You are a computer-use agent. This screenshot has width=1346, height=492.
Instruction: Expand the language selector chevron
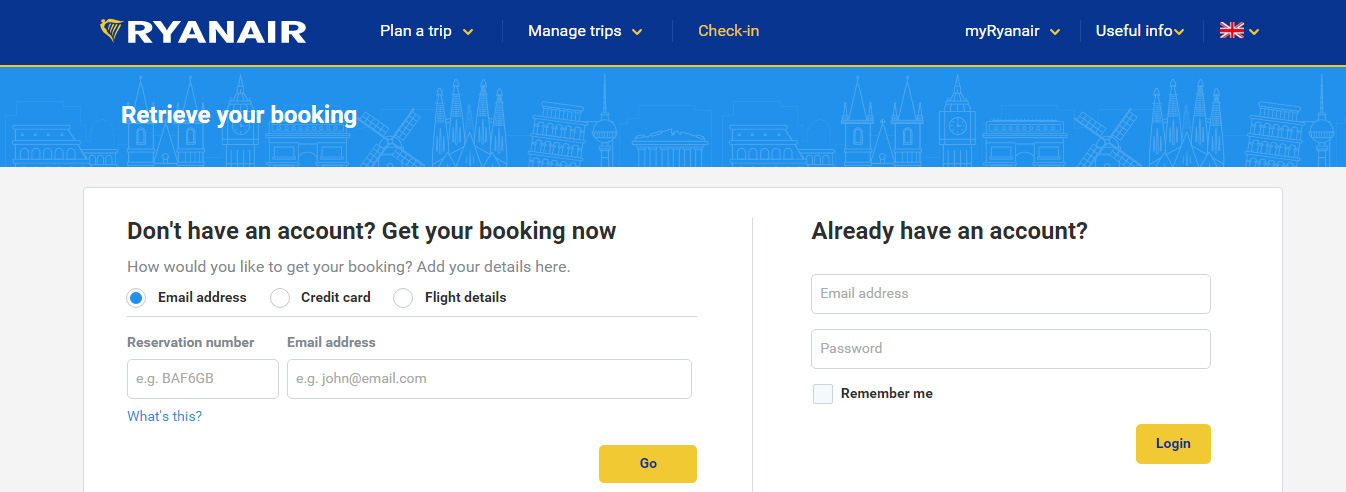pyautogui.click(x=1254, y=32)
